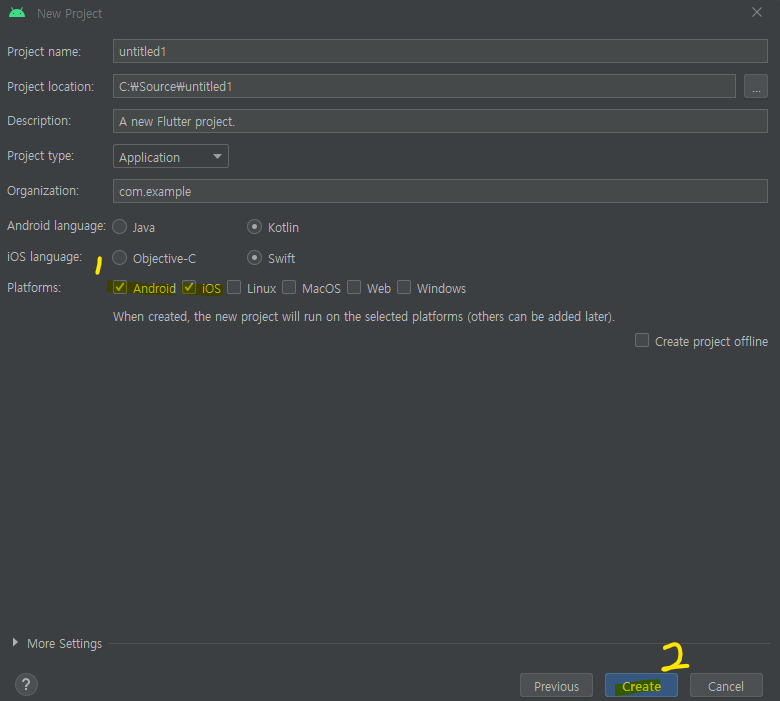
Task: Click the 'Platforms:' label
Action: 34,288
